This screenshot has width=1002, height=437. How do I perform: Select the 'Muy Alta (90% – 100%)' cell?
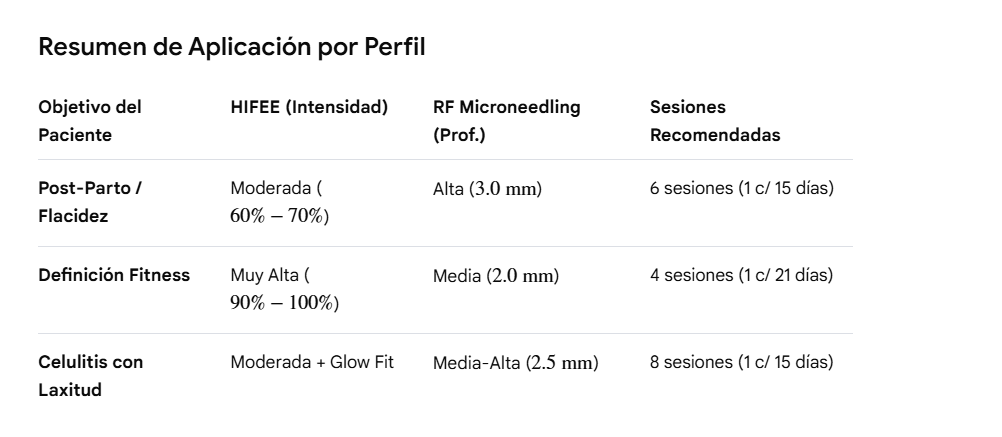pyautogui.click(x=285, y=289)
